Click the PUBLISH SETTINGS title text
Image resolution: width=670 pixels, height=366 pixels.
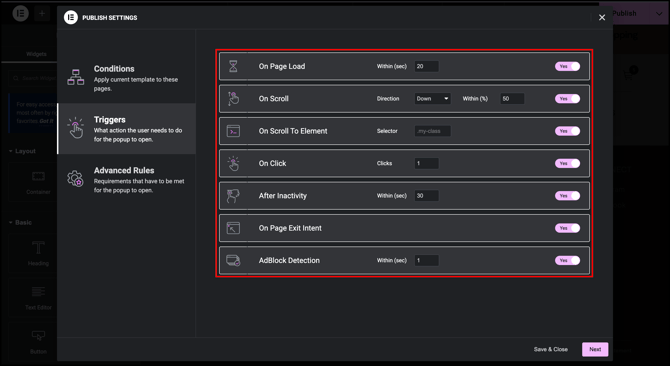coord(110,18)
